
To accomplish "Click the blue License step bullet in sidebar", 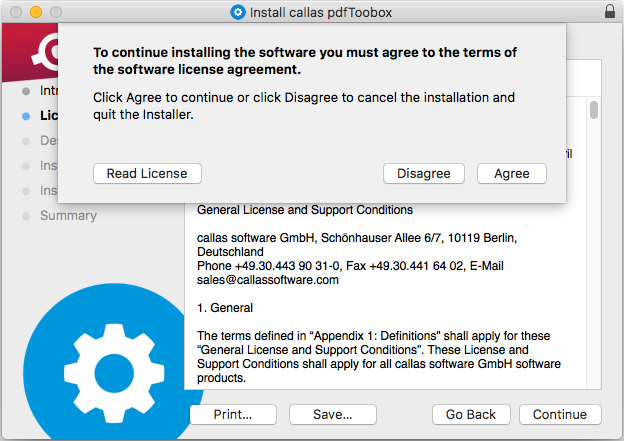I will point(26,116).
